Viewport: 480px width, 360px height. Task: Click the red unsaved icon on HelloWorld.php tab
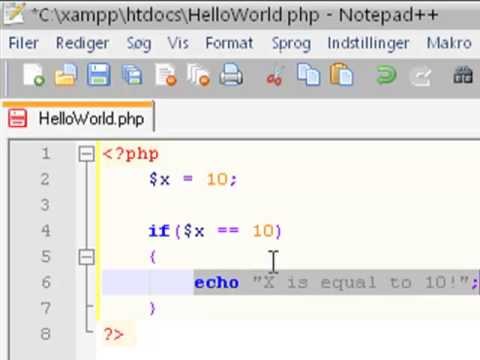click(17, 119)
